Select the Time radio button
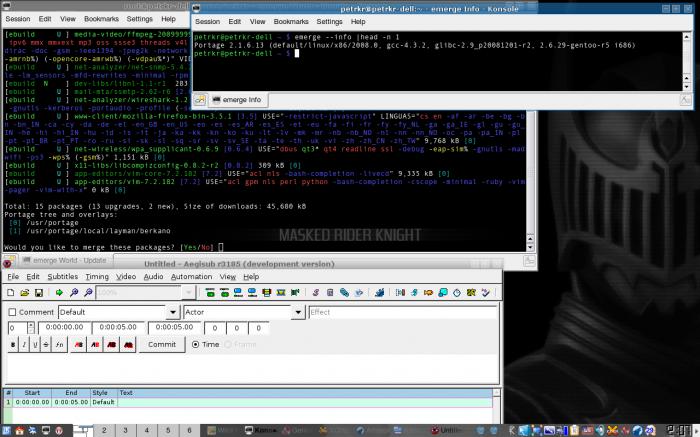The image size is (700, 437). [x=195, y=345]
